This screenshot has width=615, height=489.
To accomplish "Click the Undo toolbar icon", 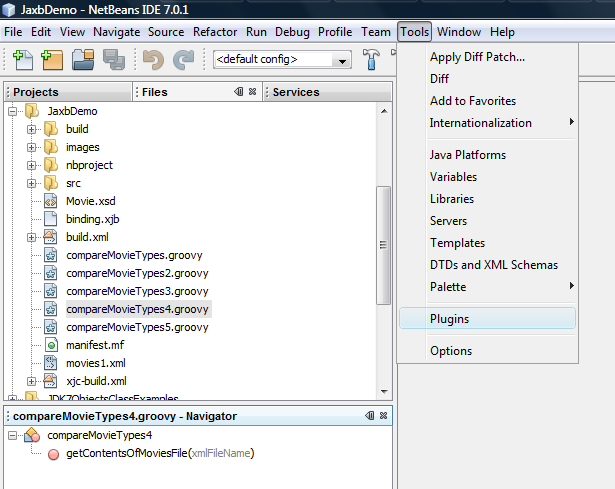I will [x=153, y=60].
